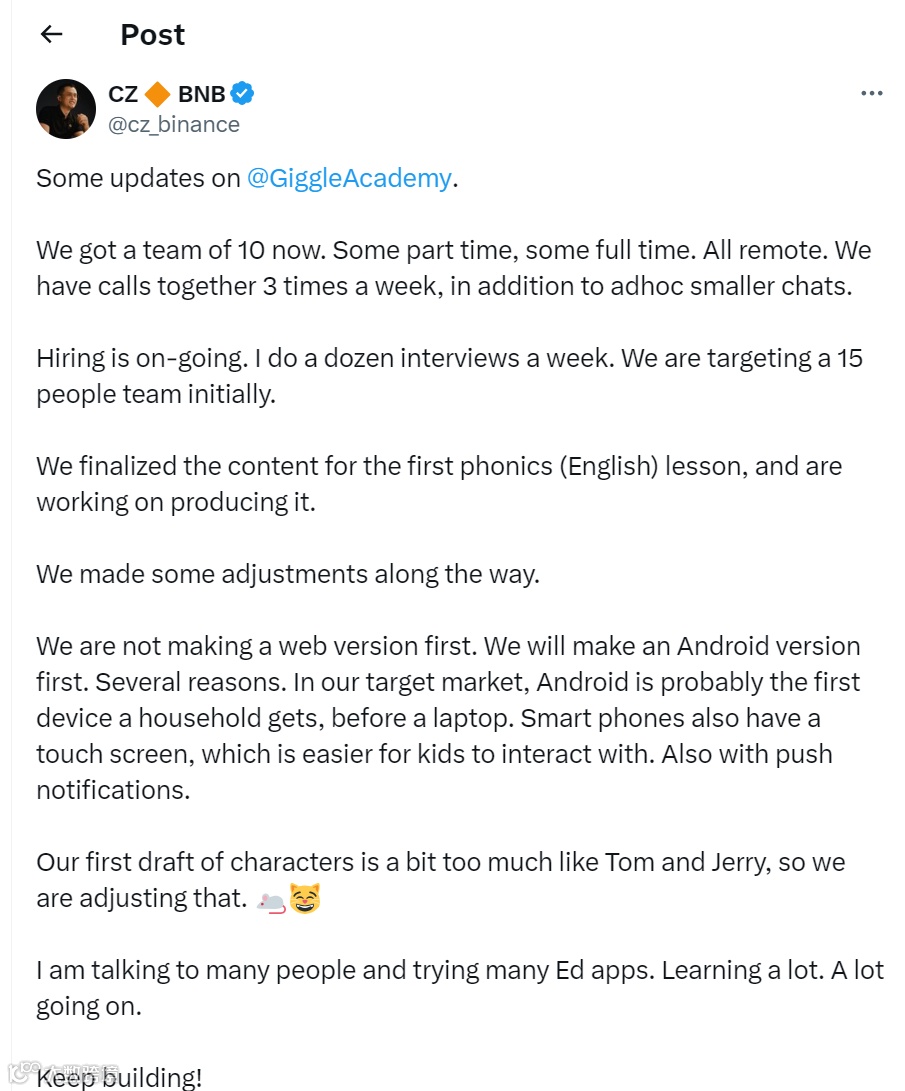Click the Post page heading
The height and width of the screenshot is (1091, 905).
152,35
